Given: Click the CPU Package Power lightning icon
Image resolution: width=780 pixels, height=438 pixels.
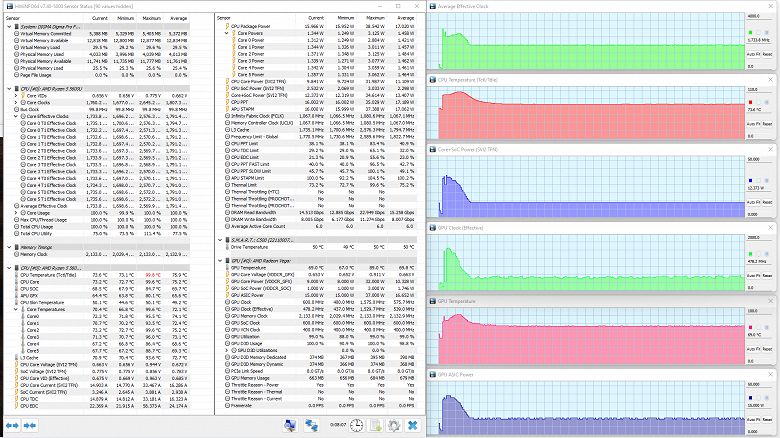Looking at the screenshot, I should [x=227, y=26].
